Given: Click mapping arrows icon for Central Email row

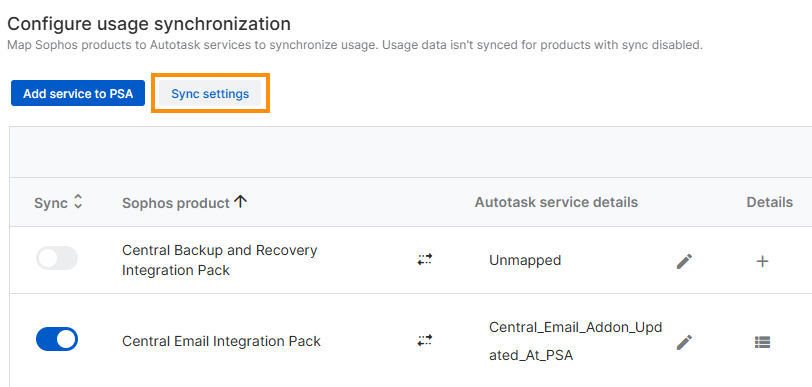Looking at the screenshot, I should (425, 340).
